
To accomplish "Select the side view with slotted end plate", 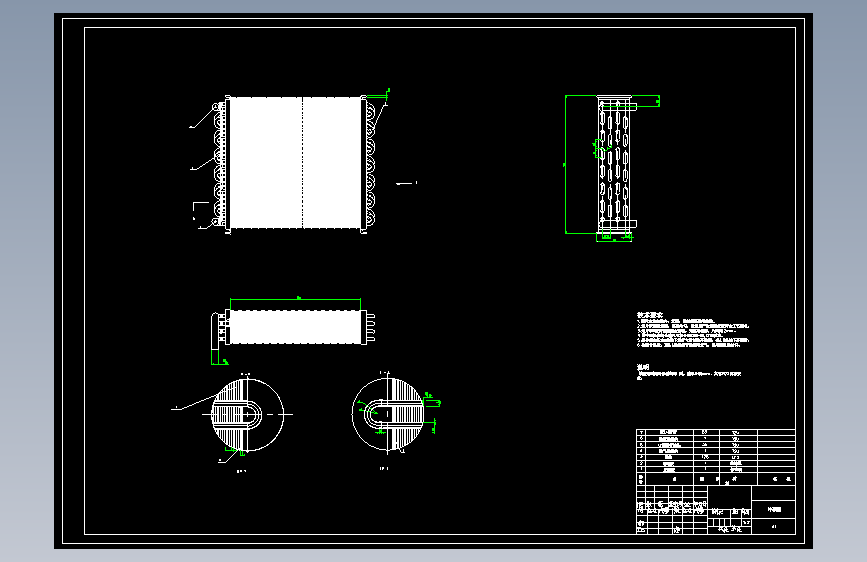I will click(617, 166).
